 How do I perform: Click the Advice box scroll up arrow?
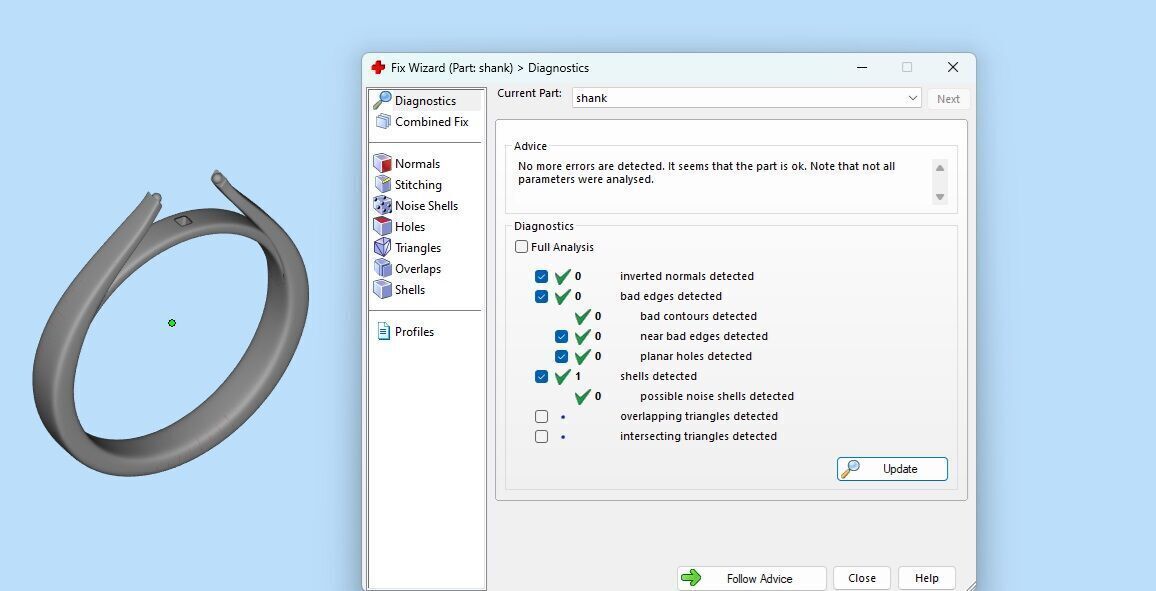tap(940, 168)
